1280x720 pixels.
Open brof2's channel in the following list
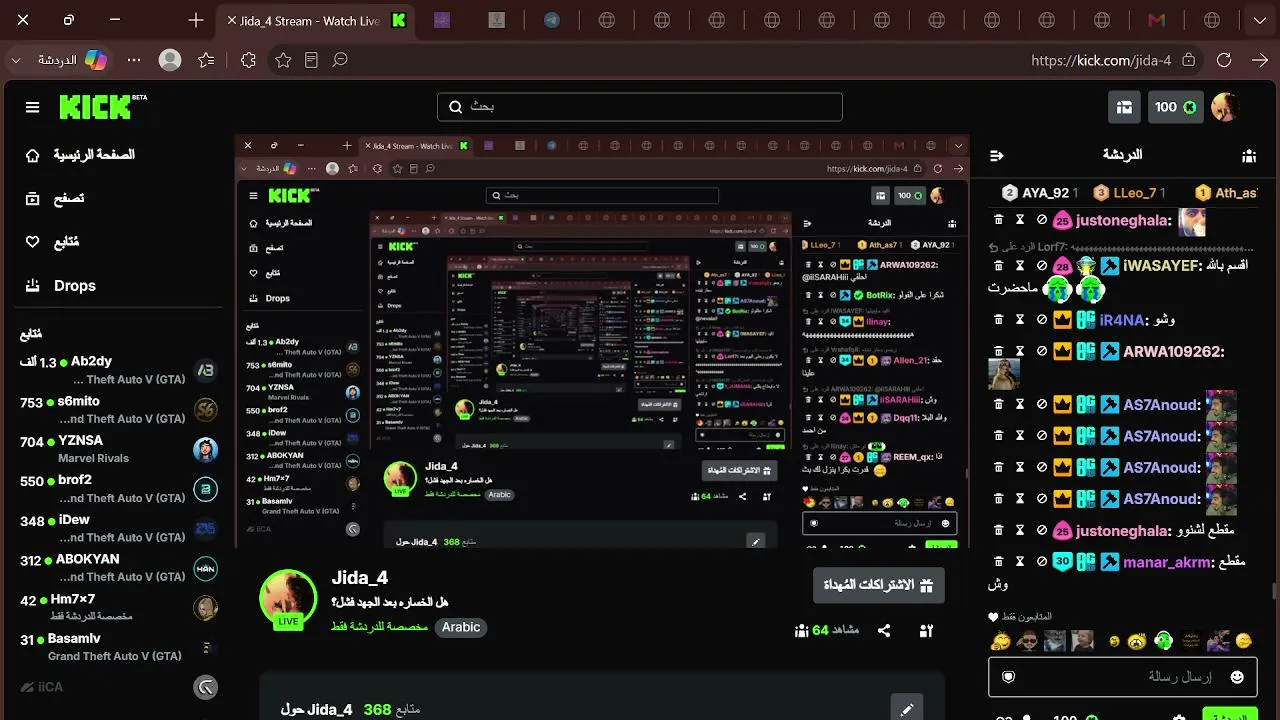click(x=118, y=488)
